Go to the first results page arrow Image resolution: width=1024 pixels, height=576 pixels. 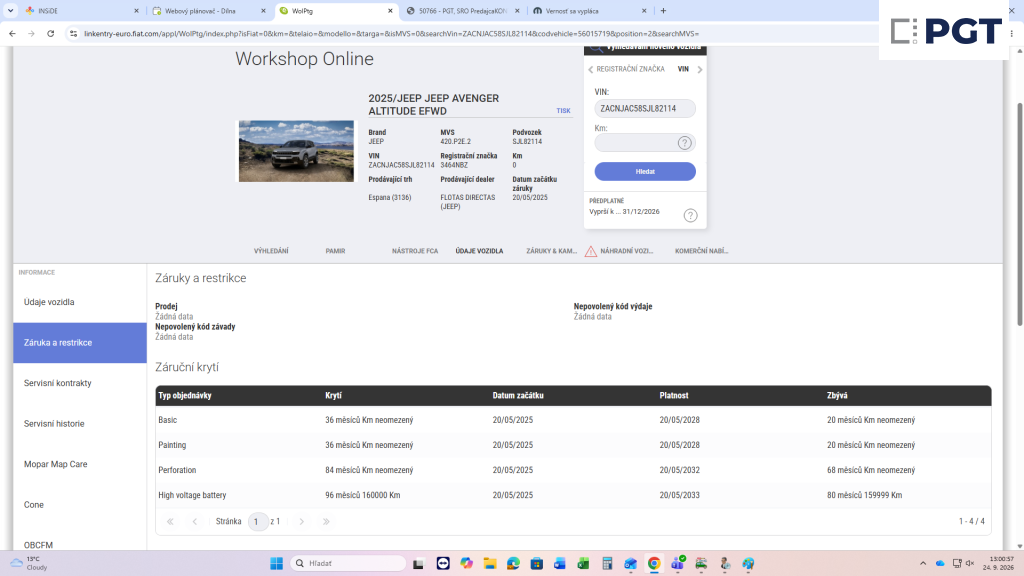coord(170,522)
